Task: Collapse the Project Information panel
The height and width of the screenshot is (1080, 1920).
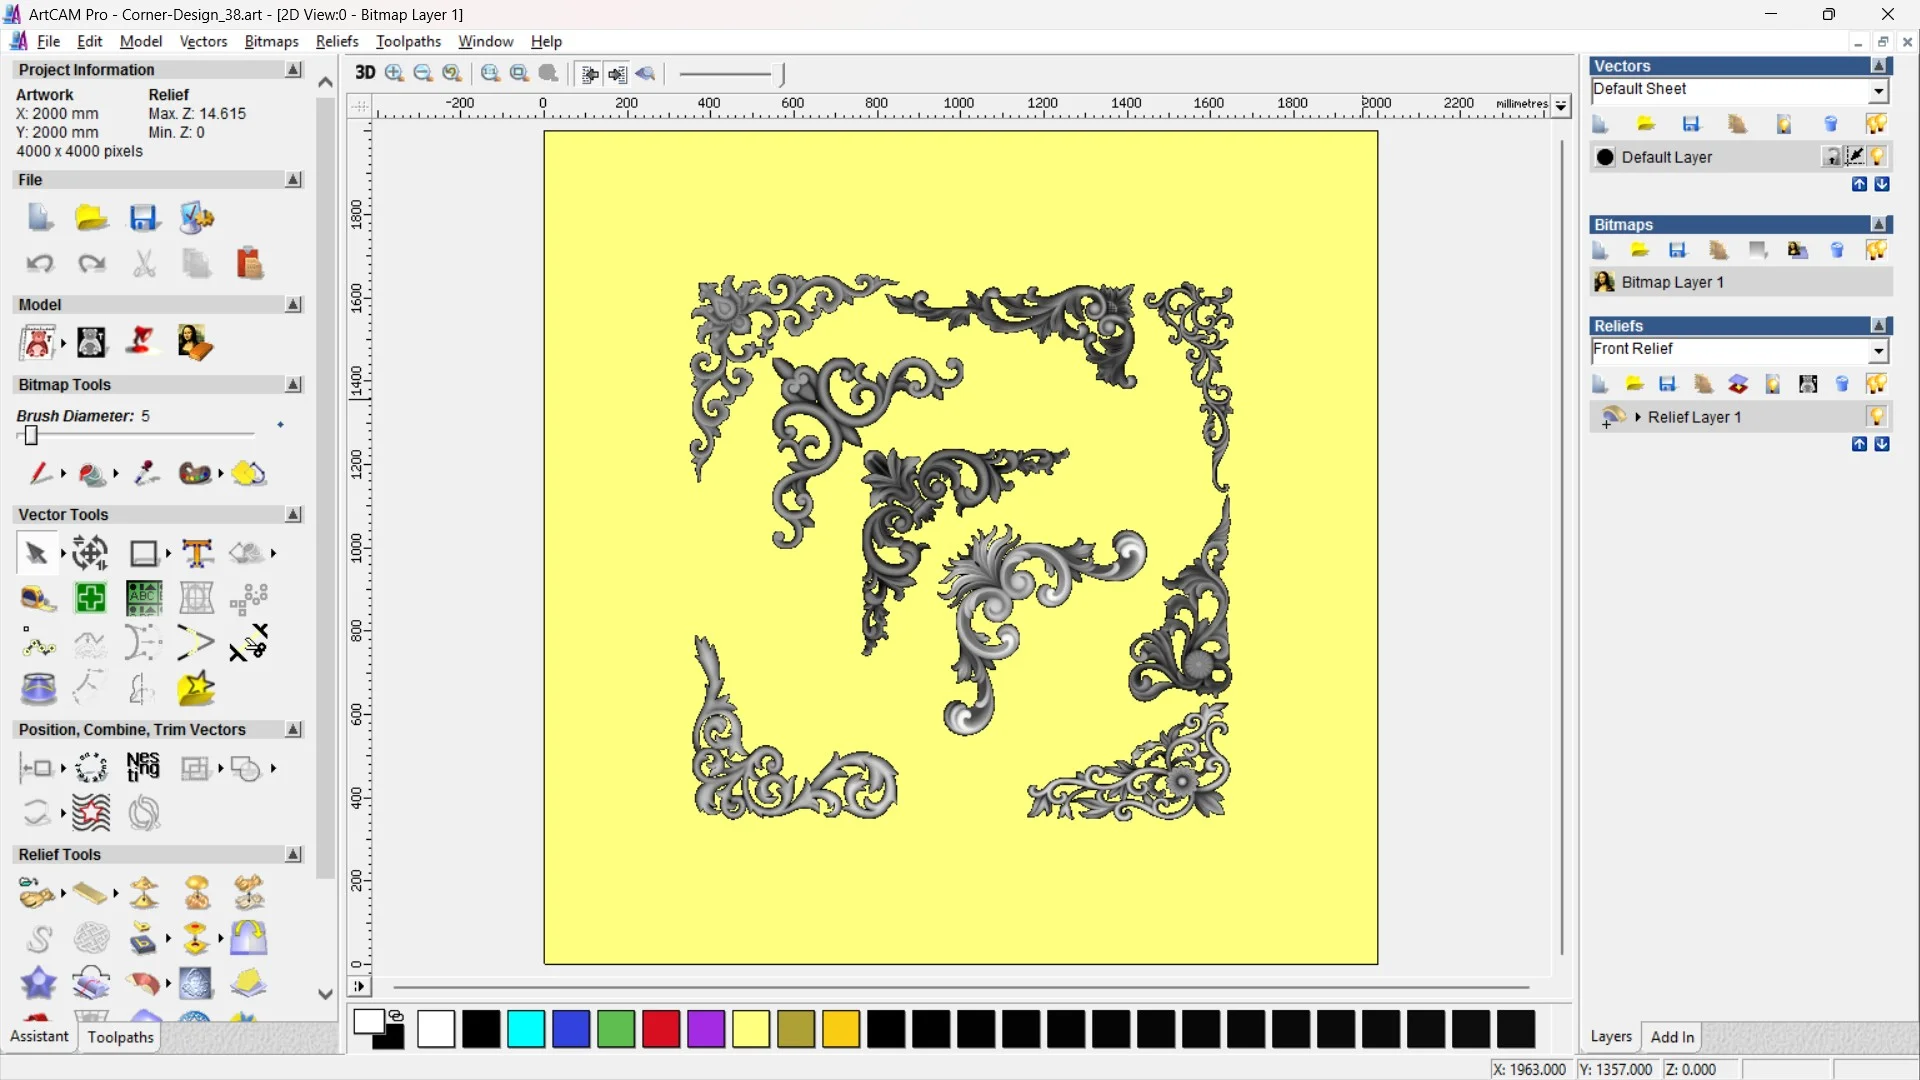Action: pos(293,70)
